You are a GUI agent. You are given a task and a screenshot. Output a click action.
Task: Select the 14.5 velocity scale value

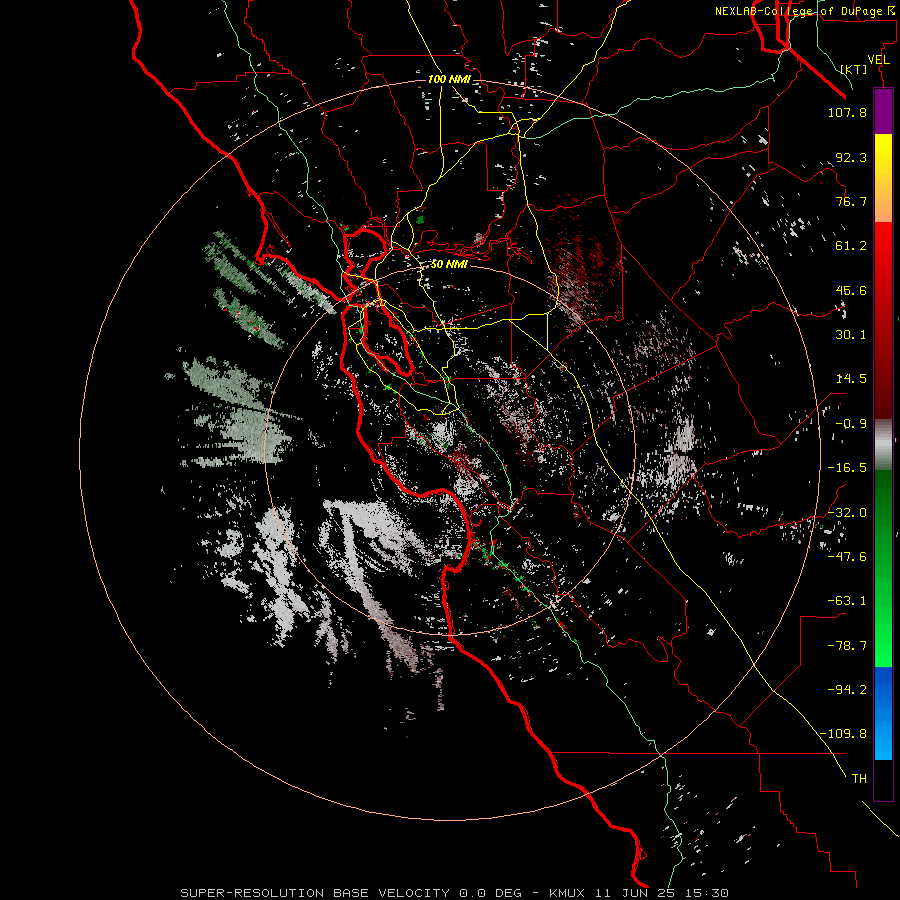click(851, 379)
